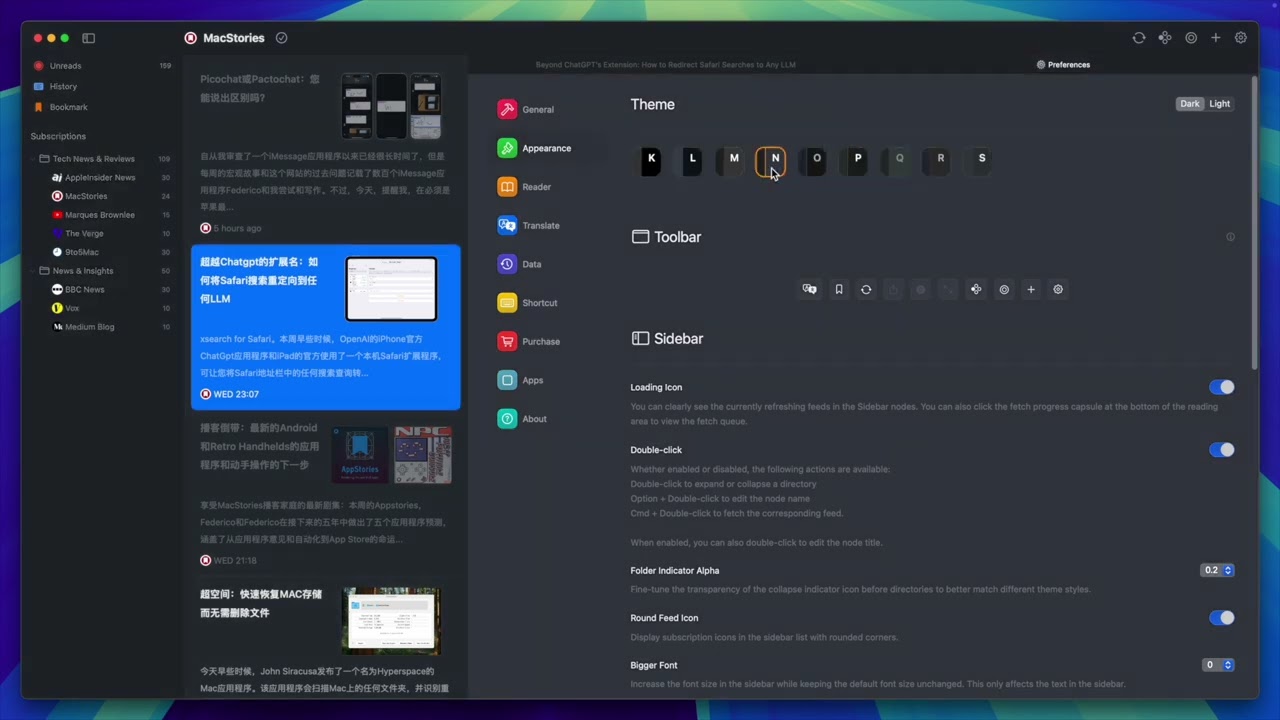Add a subscription with the title bar plus
This screenshot has height=720, width=1280.
pos(1216,38)
